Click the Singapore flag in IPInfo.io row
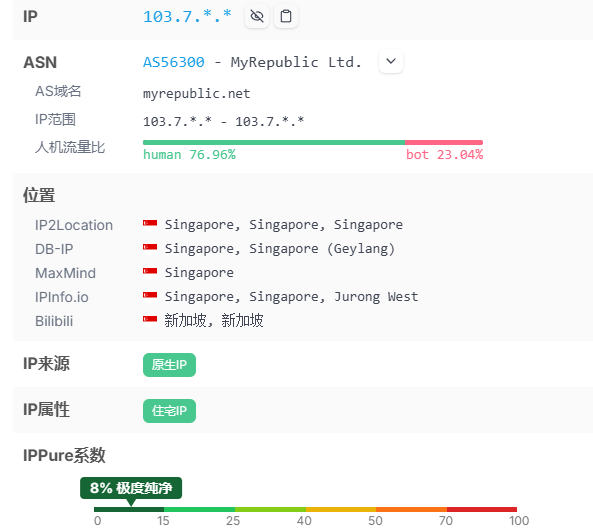This screenshot has height=530, width=593. point(150,296)
